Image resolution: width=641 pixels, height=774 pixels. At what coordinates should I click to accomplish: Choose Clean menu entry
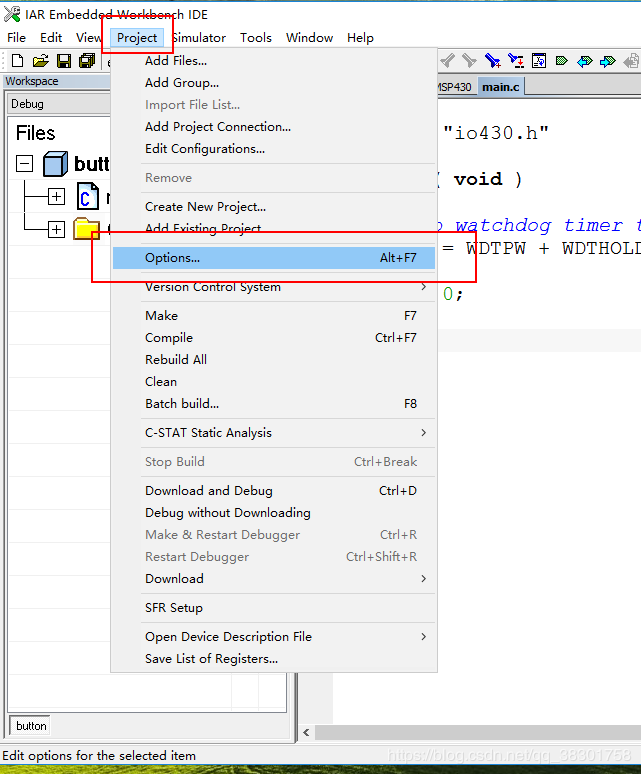(x=274, y=382)
